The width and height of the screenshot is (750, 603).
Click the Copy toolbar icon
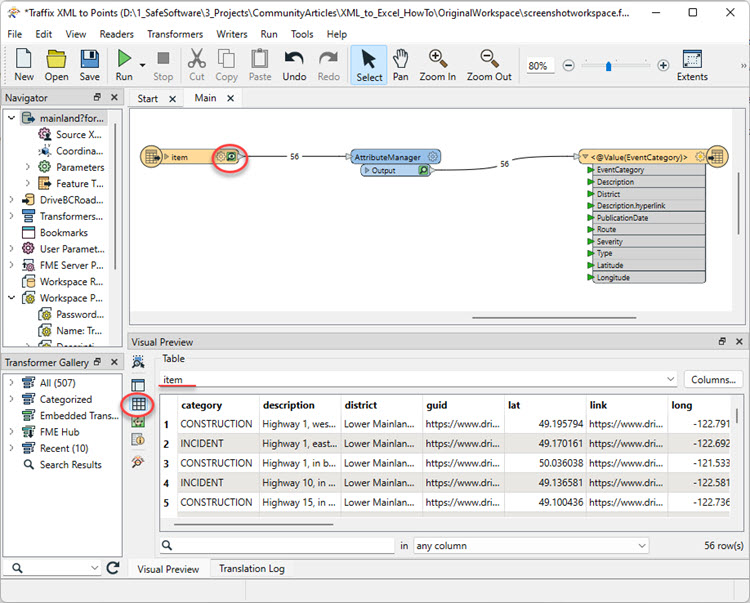pos(226,65)
